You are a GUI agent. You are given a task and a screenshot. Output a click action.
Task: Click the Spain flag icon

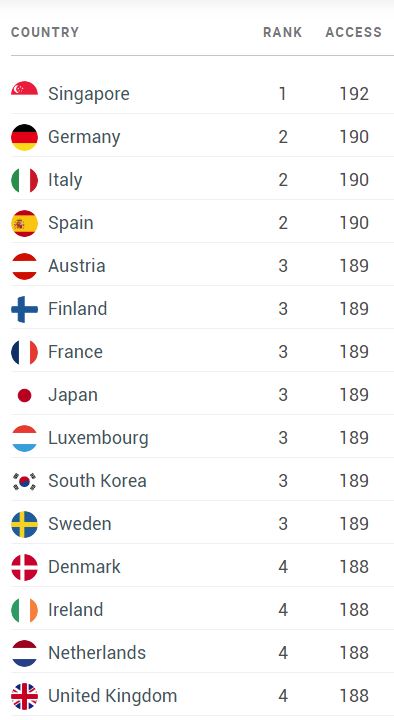click(x=24, y=223)
